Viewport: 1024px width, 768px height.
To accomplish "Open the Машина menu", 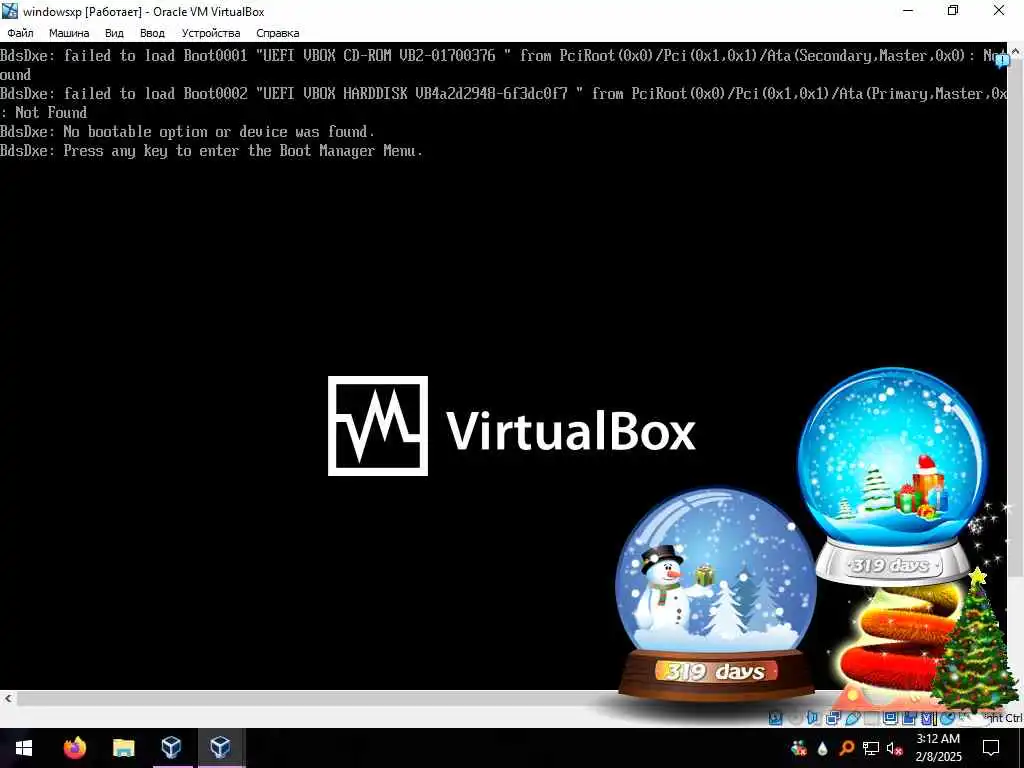I will [x=69, y=33].
